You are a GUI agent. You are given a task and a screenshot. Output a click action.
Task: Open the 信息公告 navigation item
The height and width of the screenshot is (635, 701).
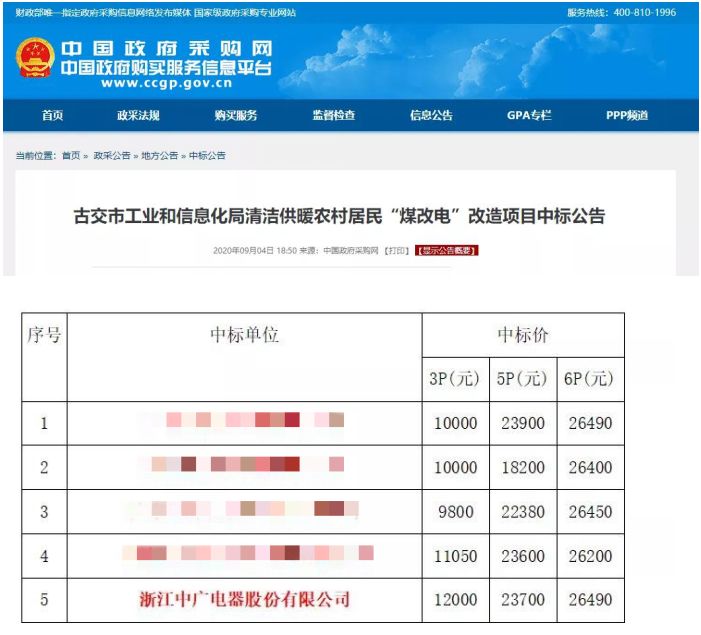click(431, 115)
